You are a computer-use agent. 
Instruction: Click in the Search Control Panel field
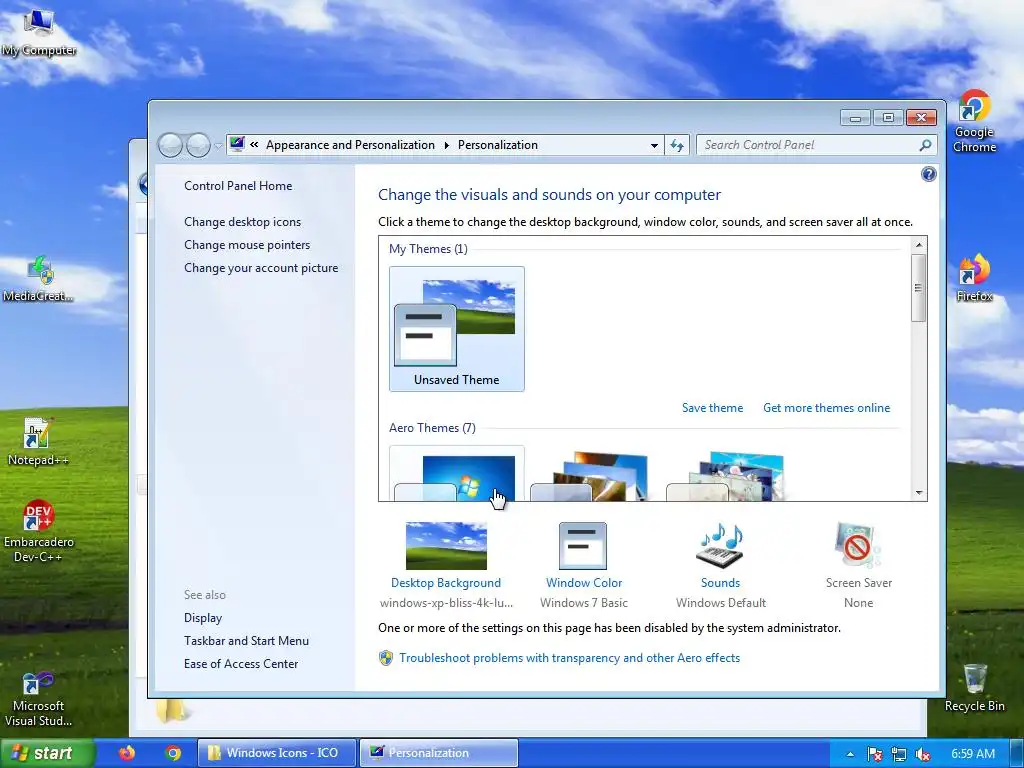810,145
